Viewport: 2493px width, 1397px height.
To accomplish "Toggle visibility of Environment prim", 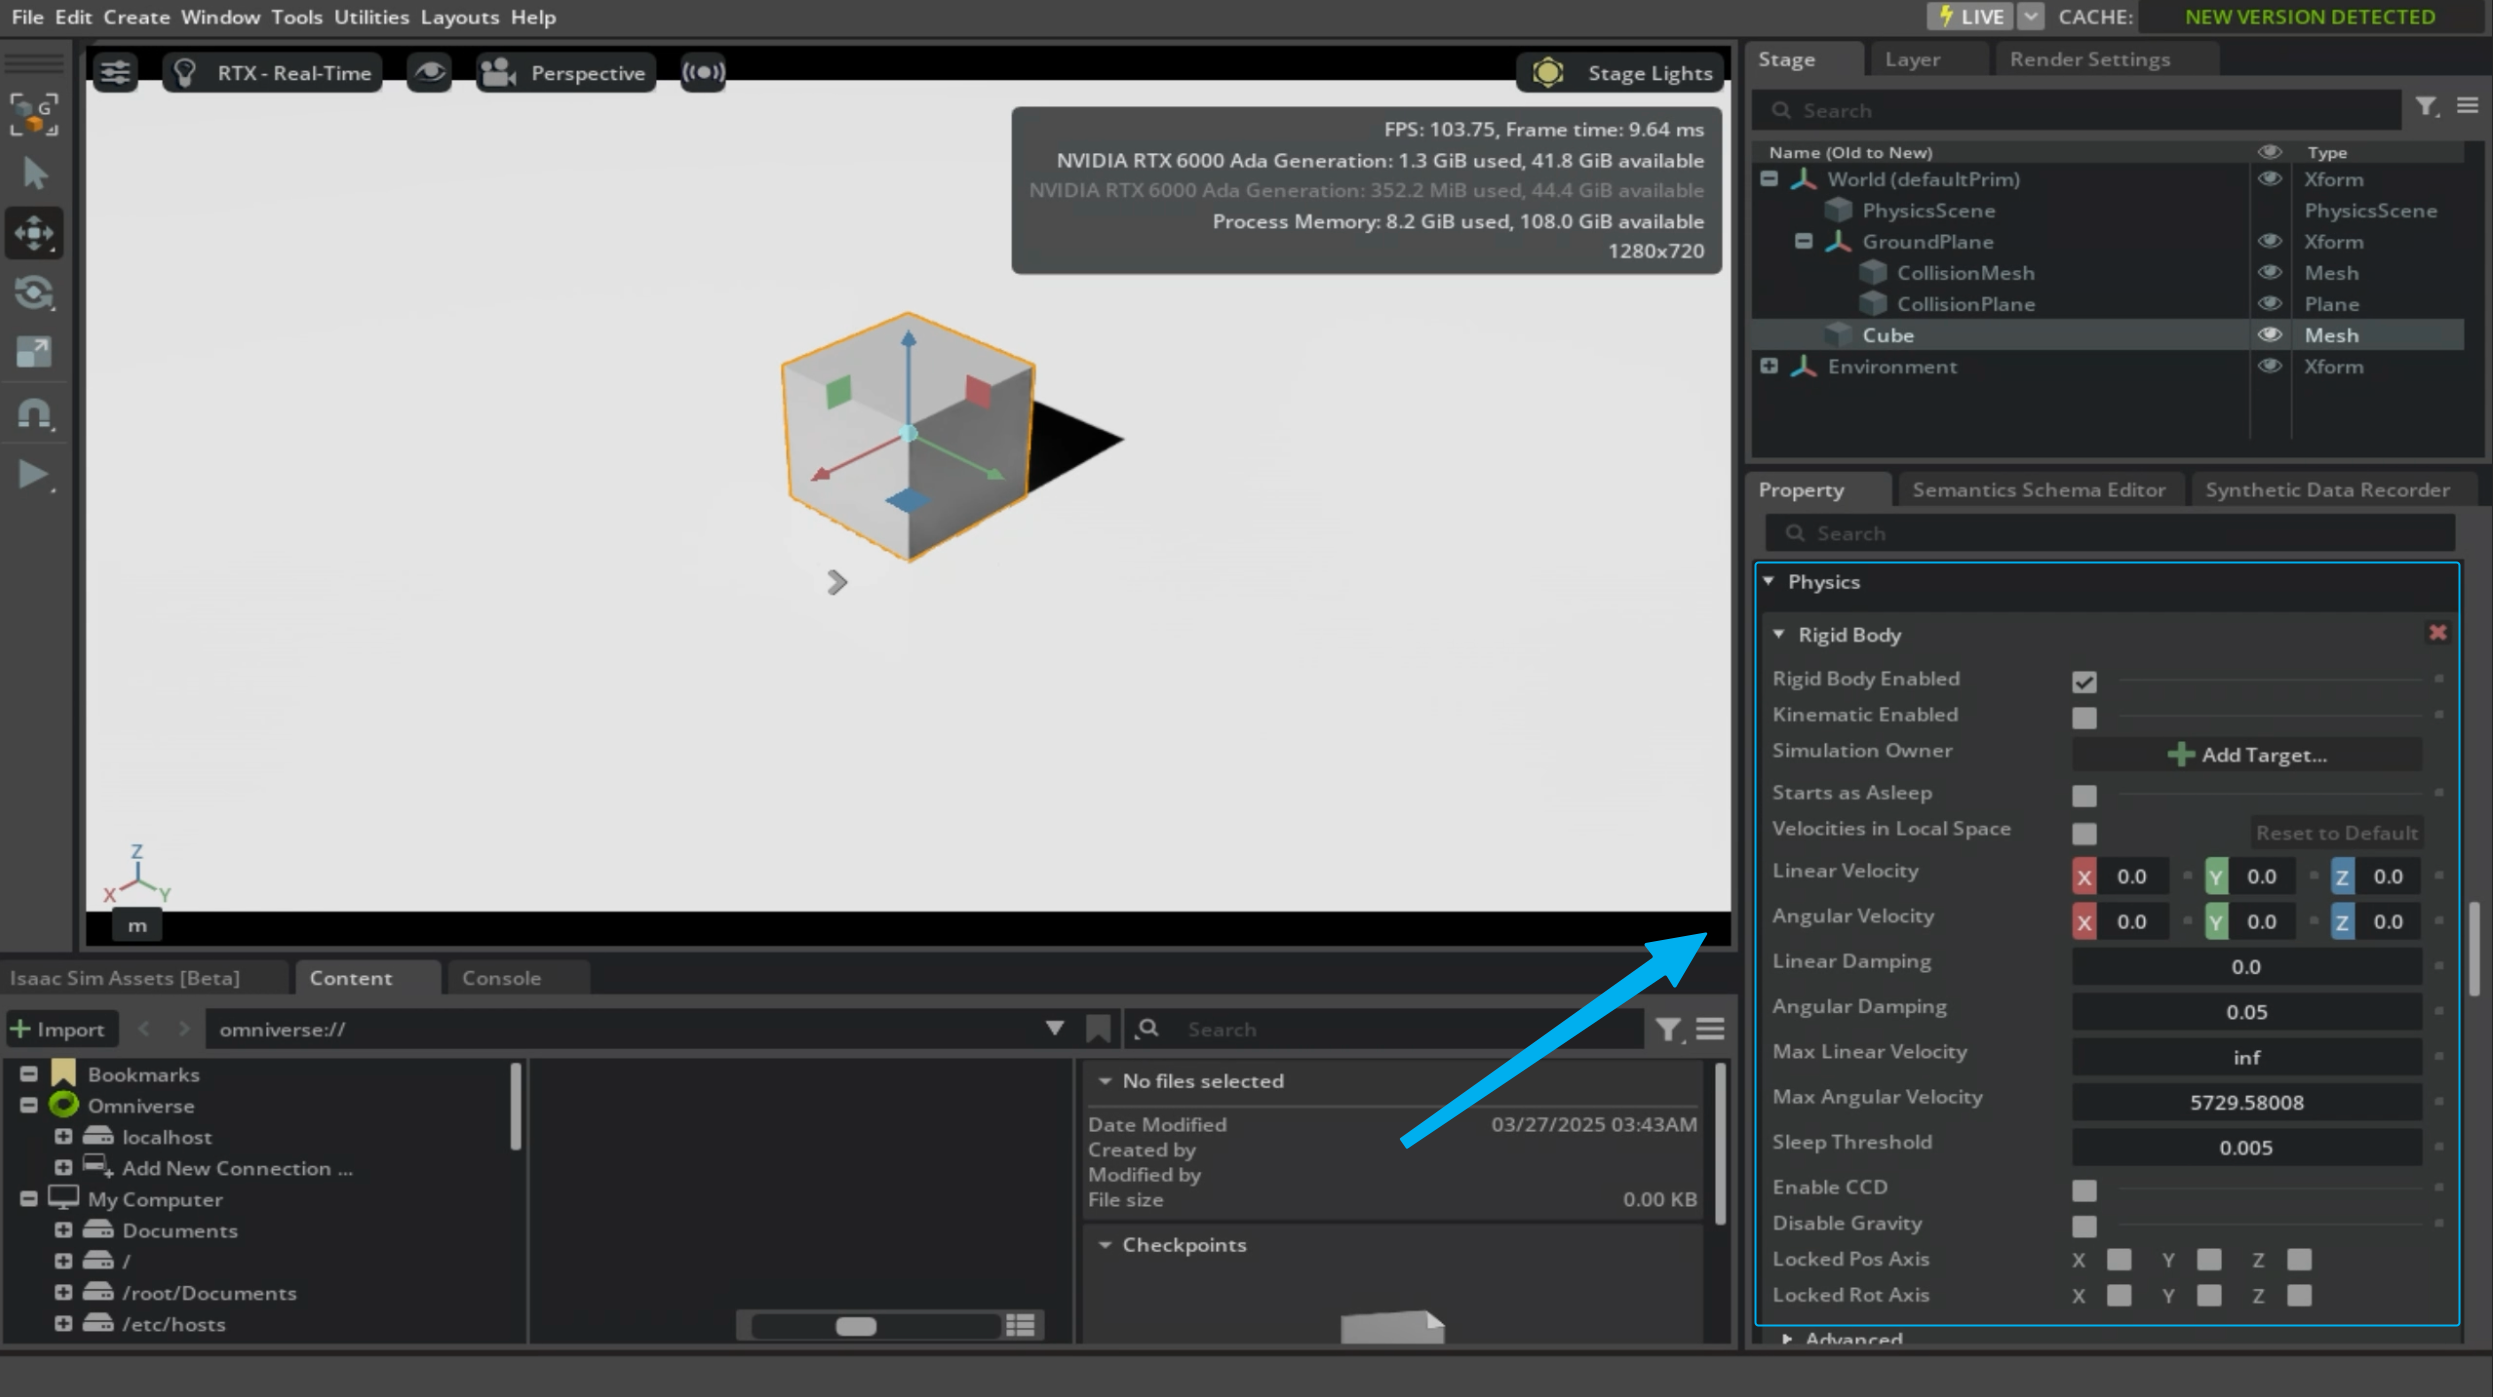I will [2269, 366].
